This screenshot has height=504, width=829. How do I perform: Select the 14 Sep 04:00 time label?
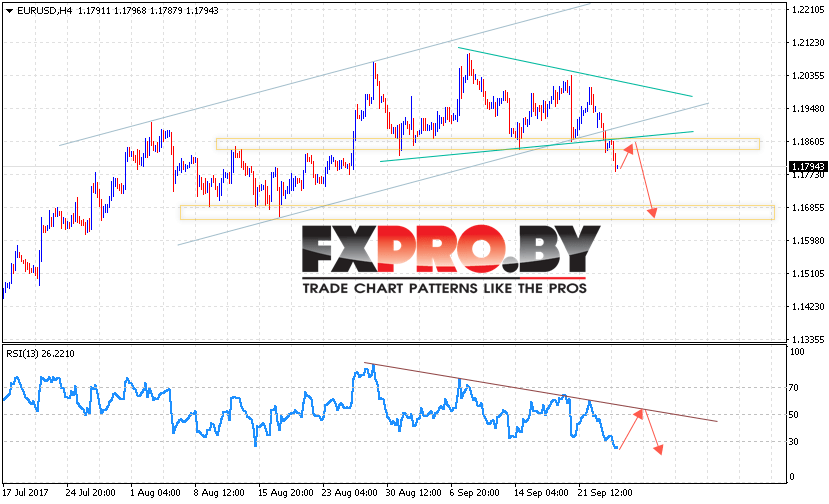pyautogui.click(x=541, y=493)
